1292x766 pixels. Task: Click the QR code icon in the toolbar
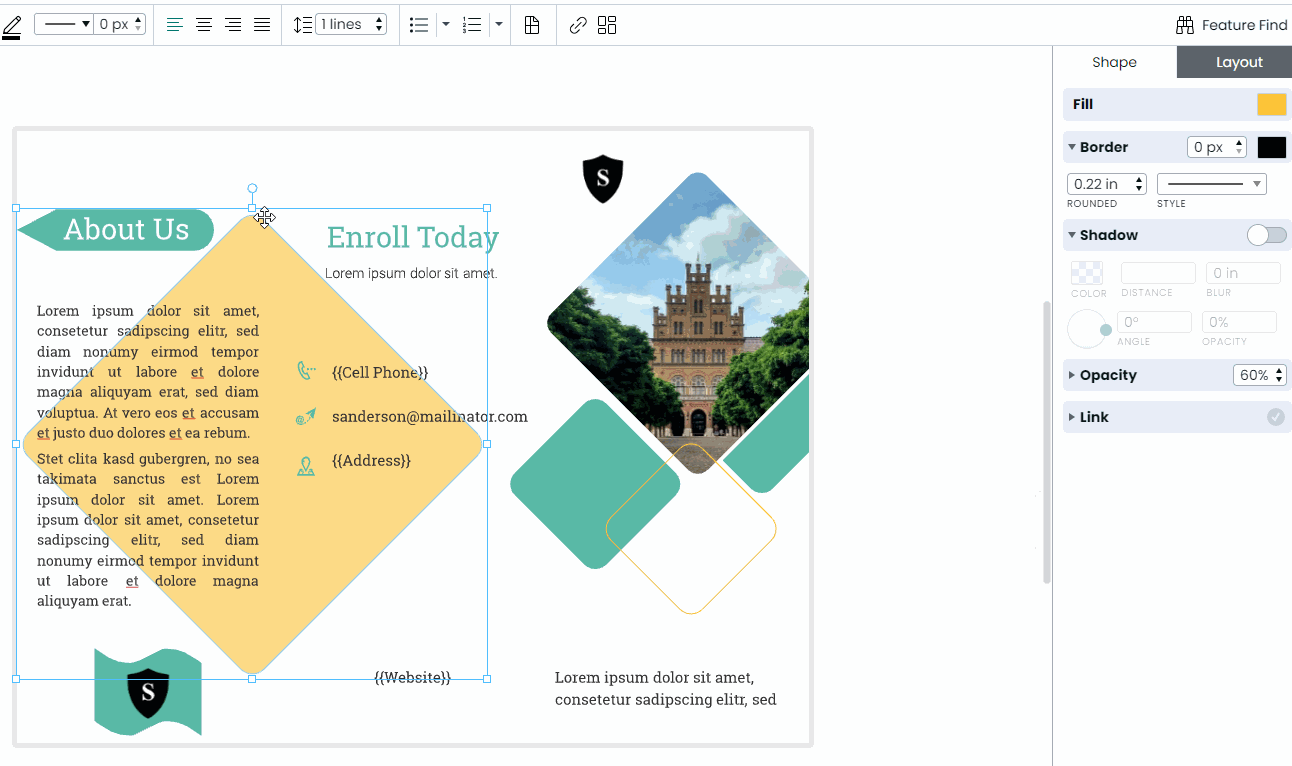[x=607, y=24]
